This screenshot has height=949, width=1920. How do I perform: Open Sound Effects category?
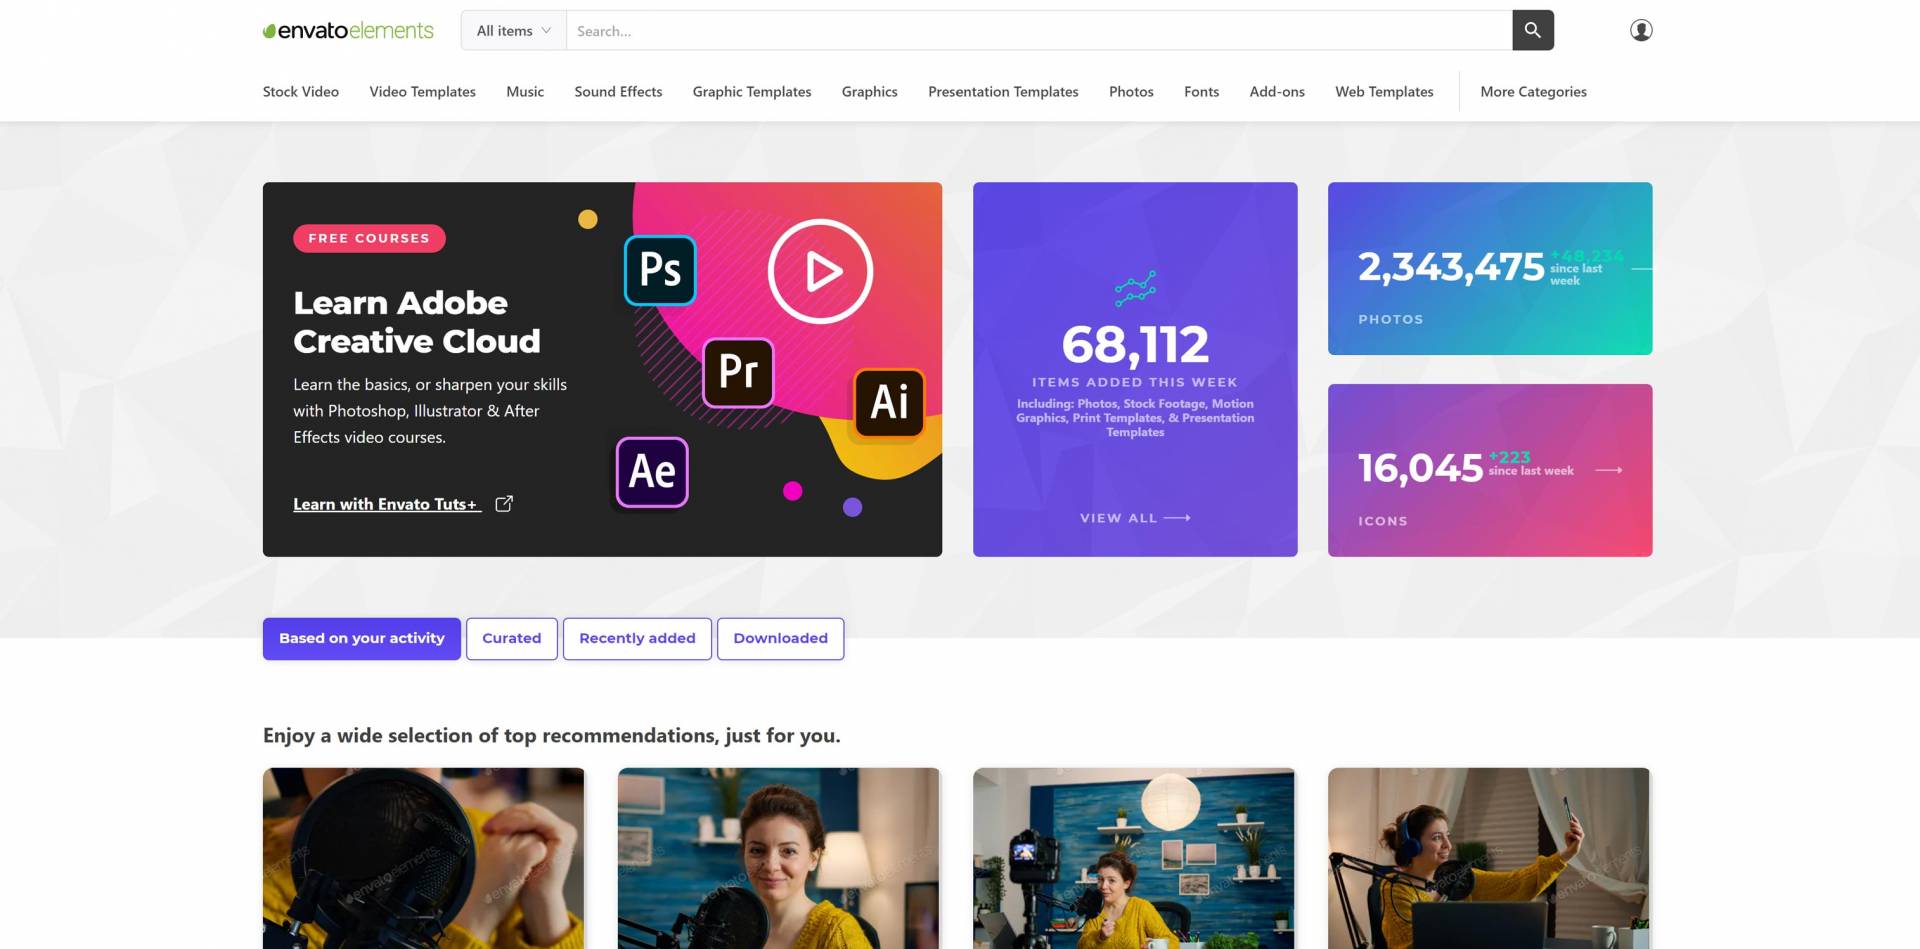(x=618, y=91)
